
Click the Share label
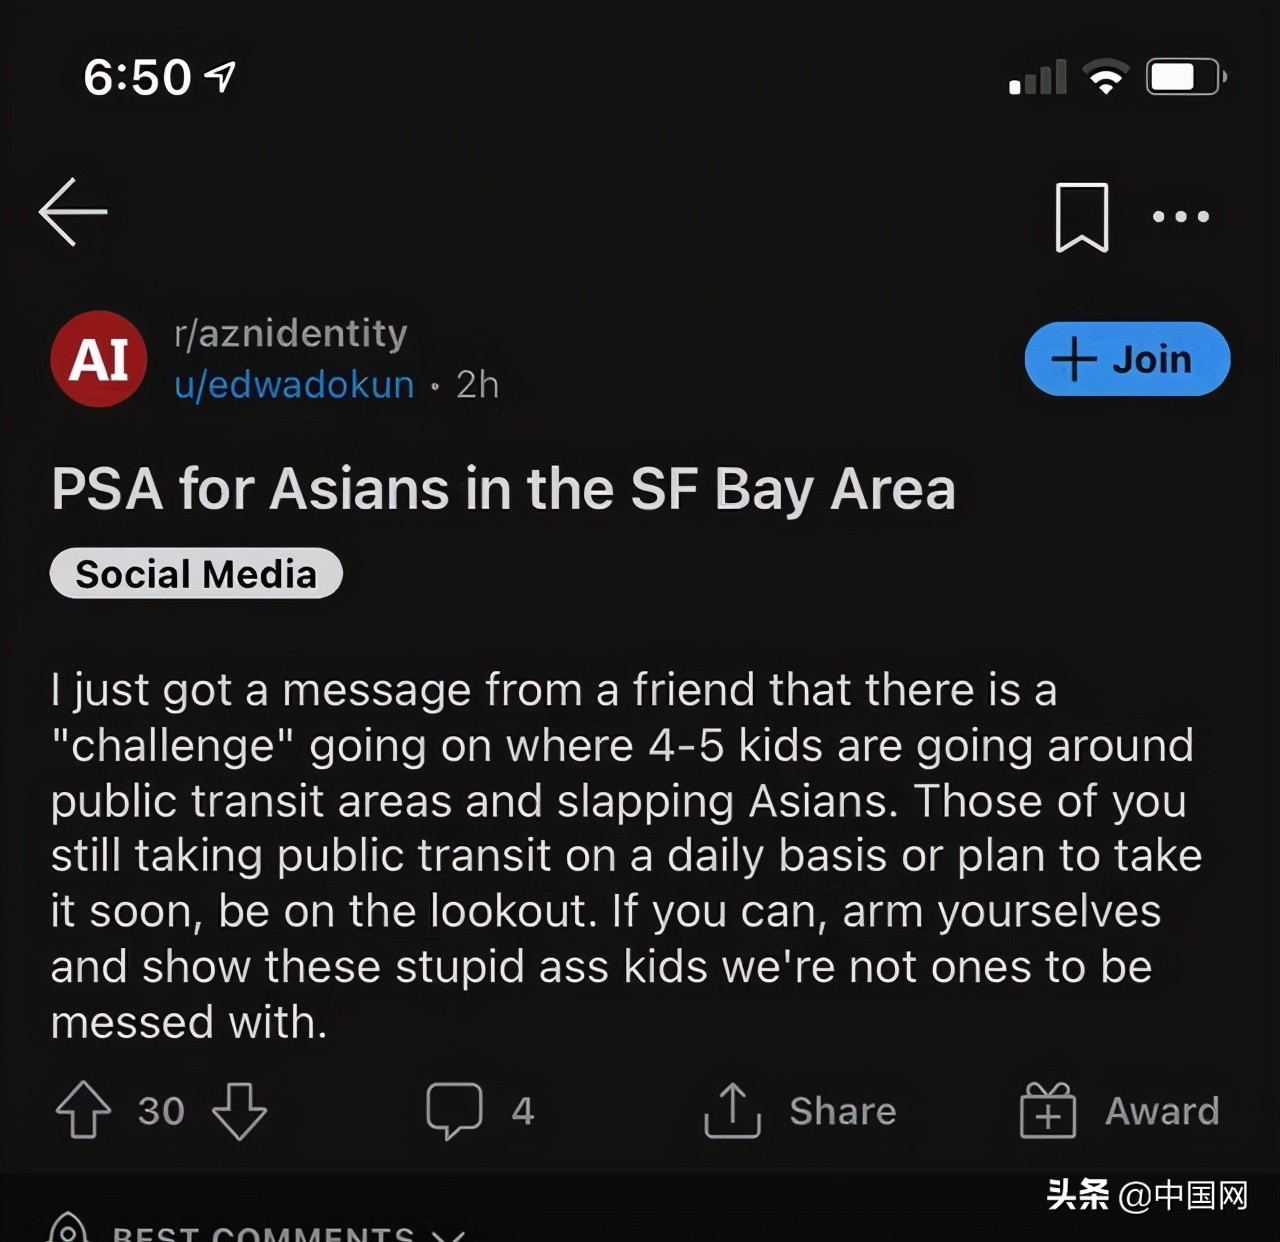[x=842, y=1111]
